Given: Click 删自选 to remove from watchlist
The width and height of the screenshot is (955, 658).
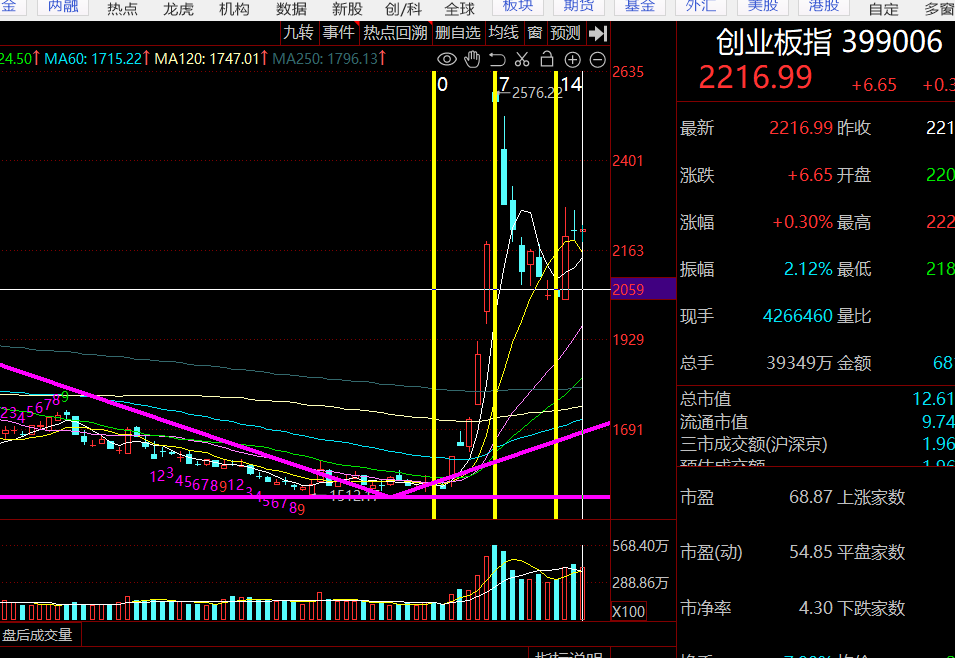Looking at the screenshot, I should coord(458,33).
